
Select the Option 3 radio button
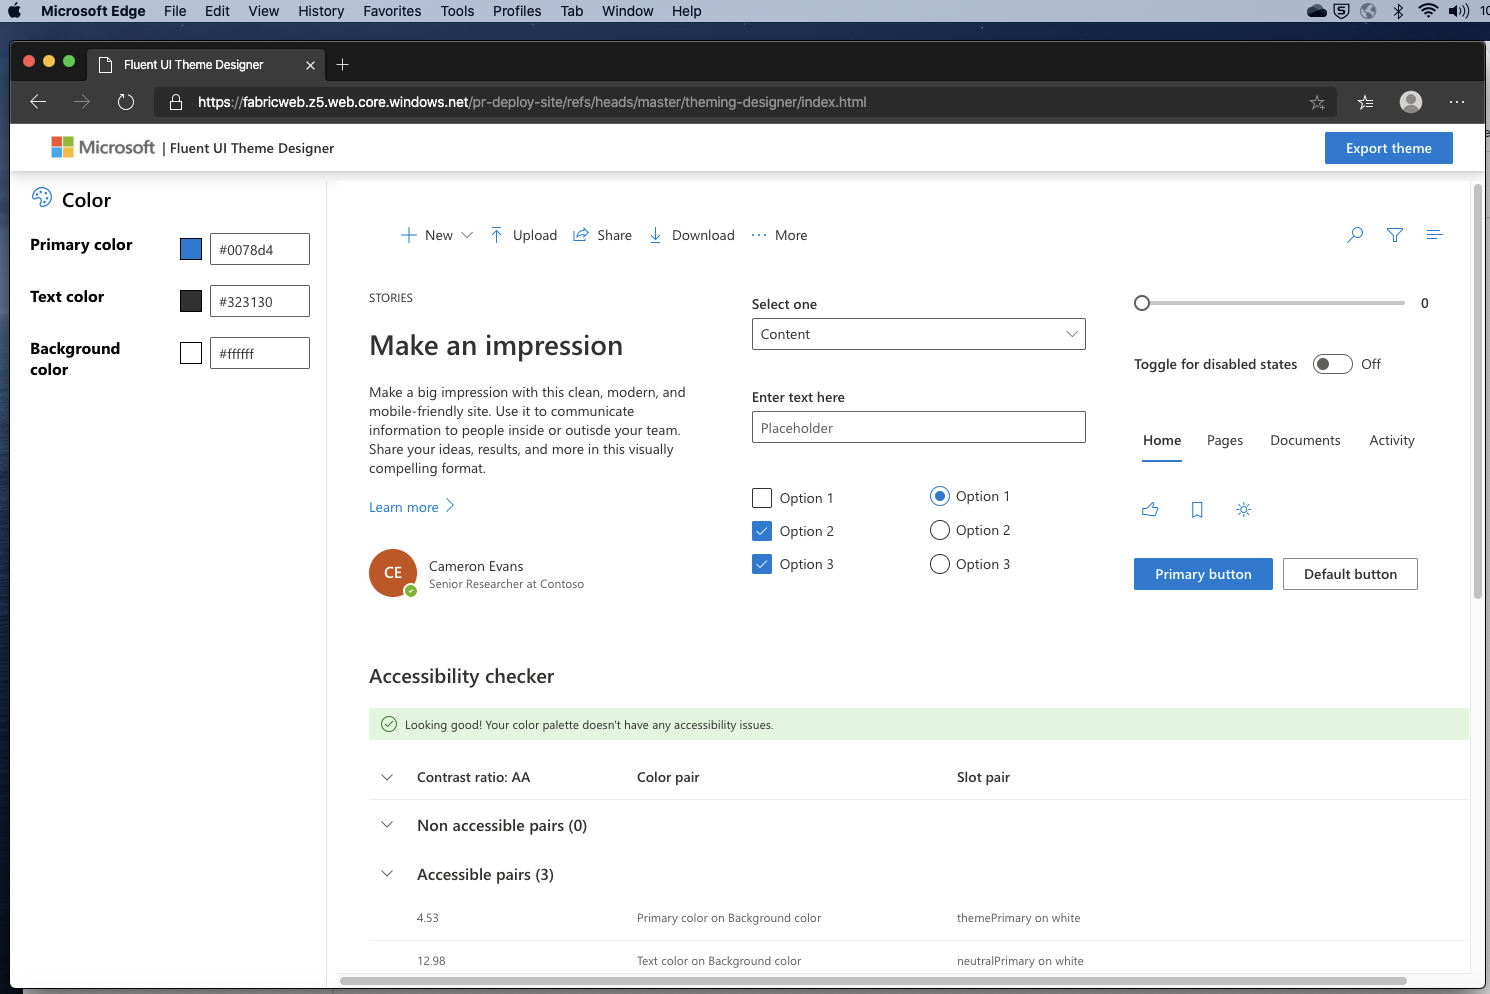click(x=939, y=563)
